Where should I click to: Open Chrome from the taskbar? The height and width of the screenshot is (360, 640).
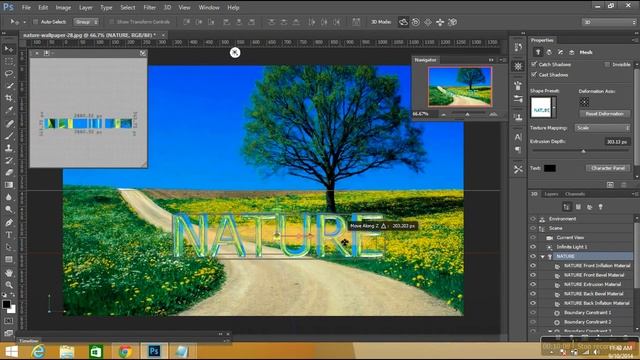(x=125, y=351)
